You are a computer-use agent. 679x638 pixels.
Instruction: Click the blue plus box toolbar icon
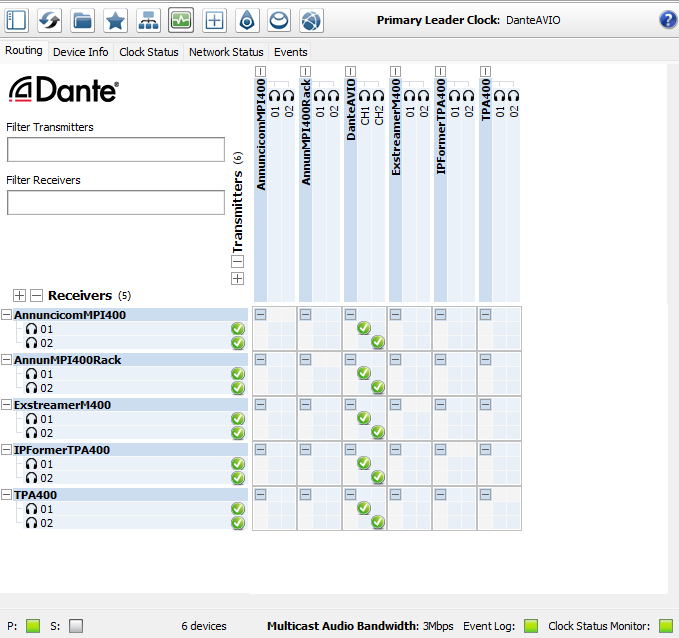point(214,19)
